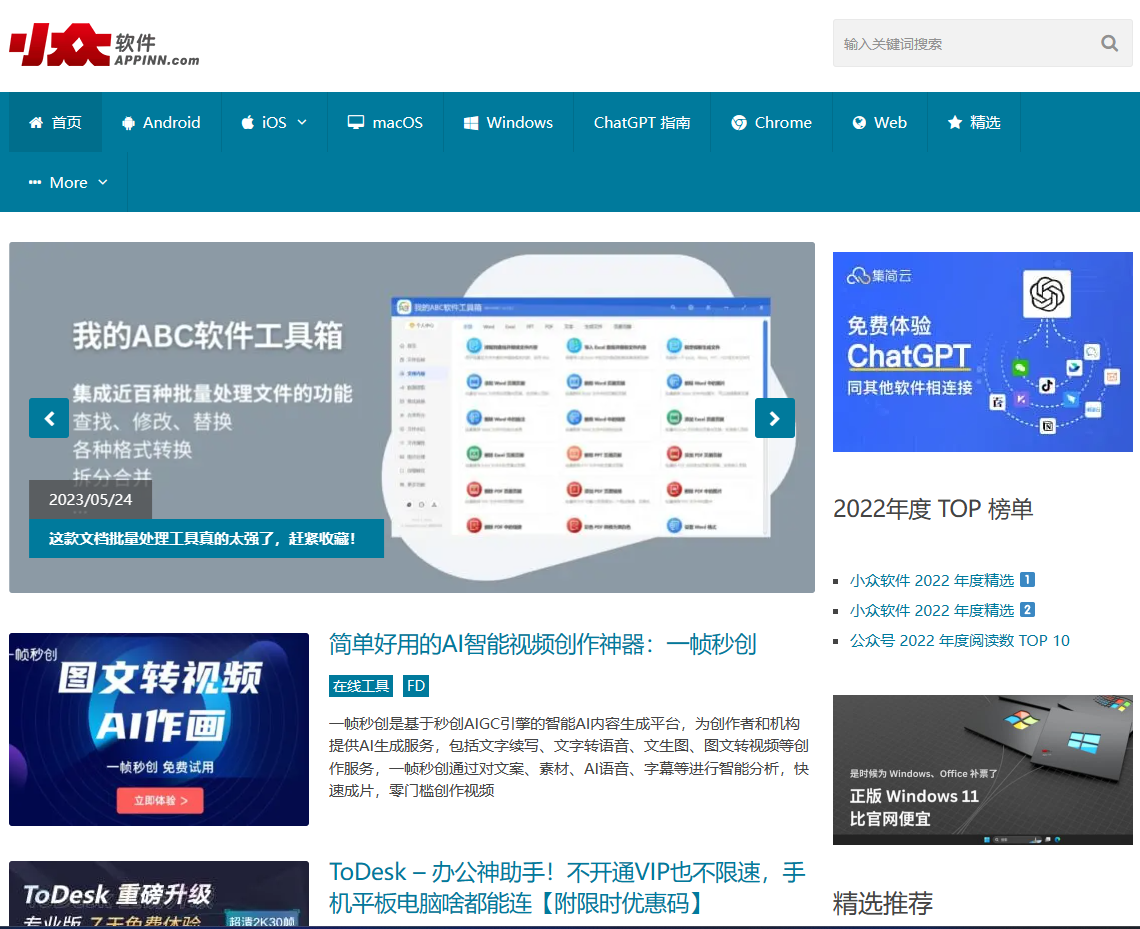This screenshot has width=1140, height=929.
Task: Open the Web category menu
Action: pyautogui.click(x=880, y=122)
